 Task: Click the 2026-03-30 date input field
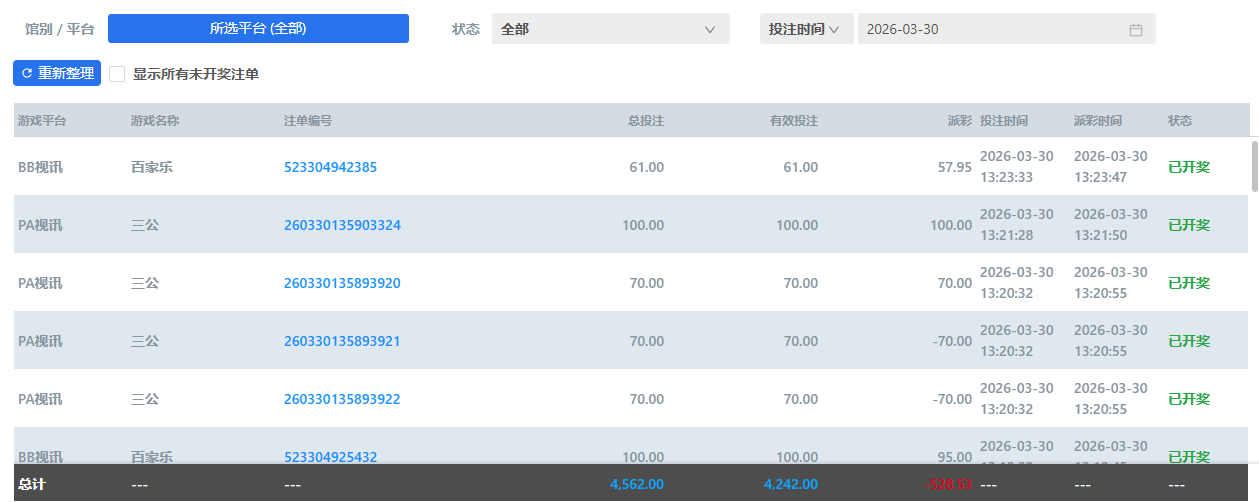(990, 29)
